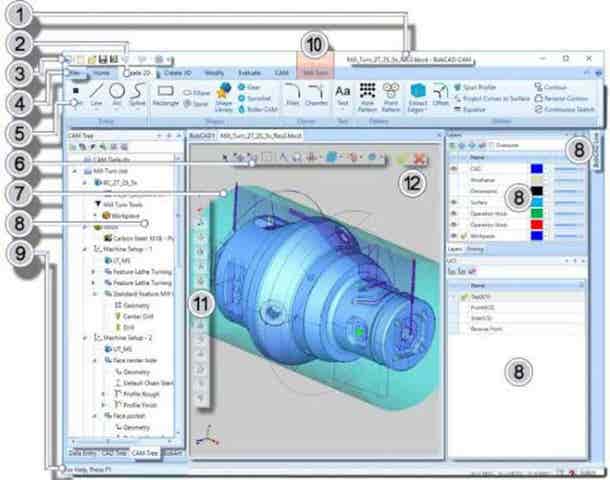Click the red X cancel icon in viewport toolbar
610x480 pixels.
pyautogui.click(x=420, y=158)
